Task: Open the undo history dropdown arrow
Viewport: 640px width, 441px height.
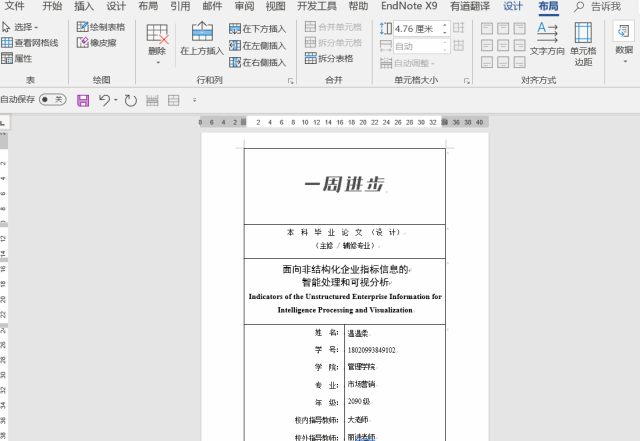Action: 116,100
